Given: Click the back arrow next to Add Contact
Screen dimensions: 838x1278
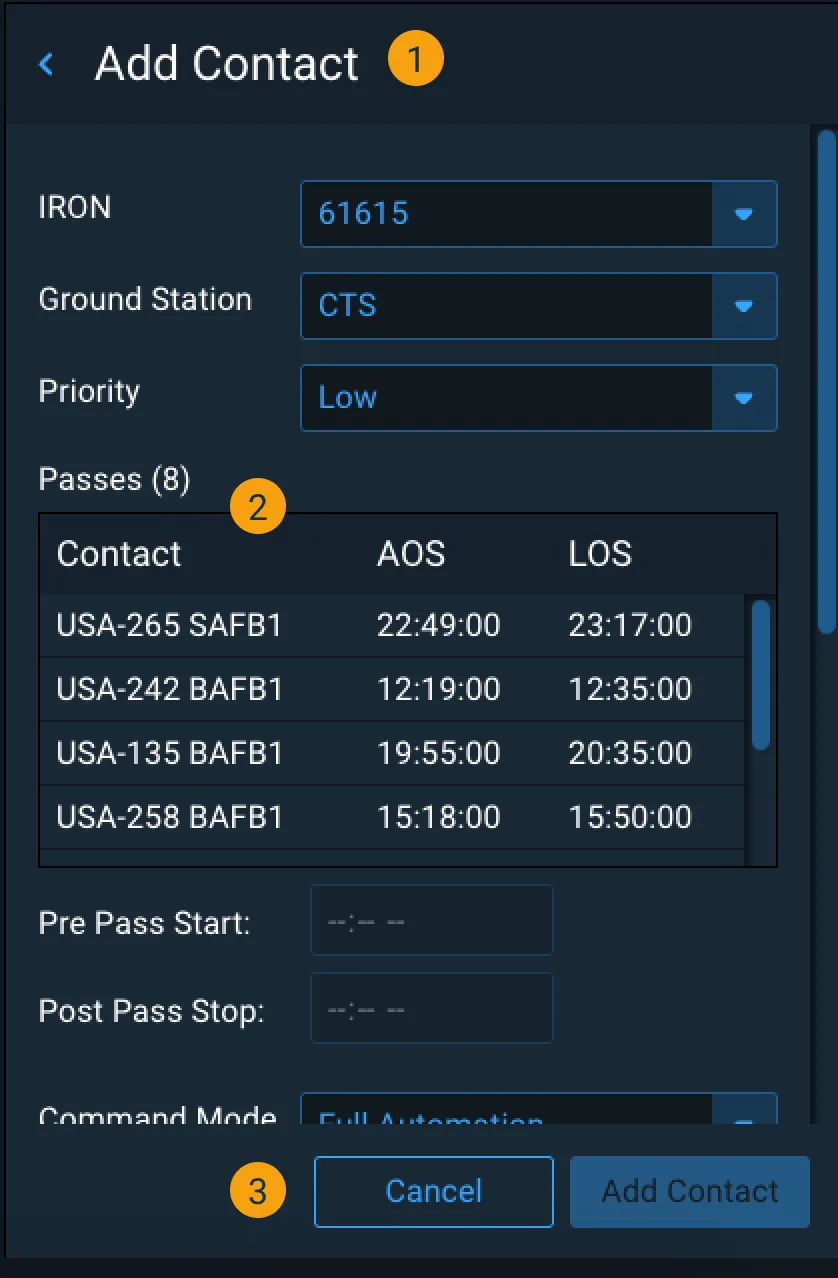Looking at the screenshot, I should point(45,63).
